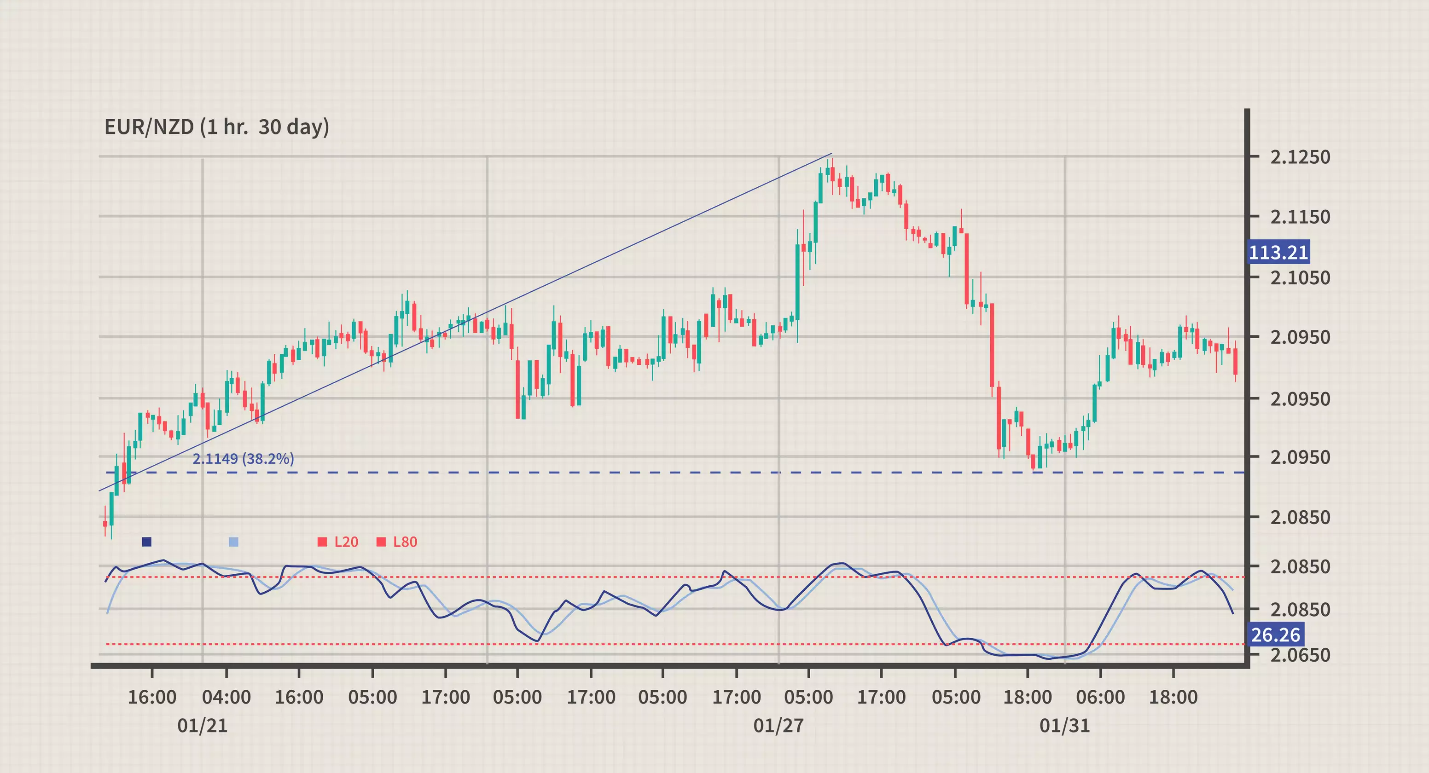Click the light blue legend square

(x=234, y=542)
